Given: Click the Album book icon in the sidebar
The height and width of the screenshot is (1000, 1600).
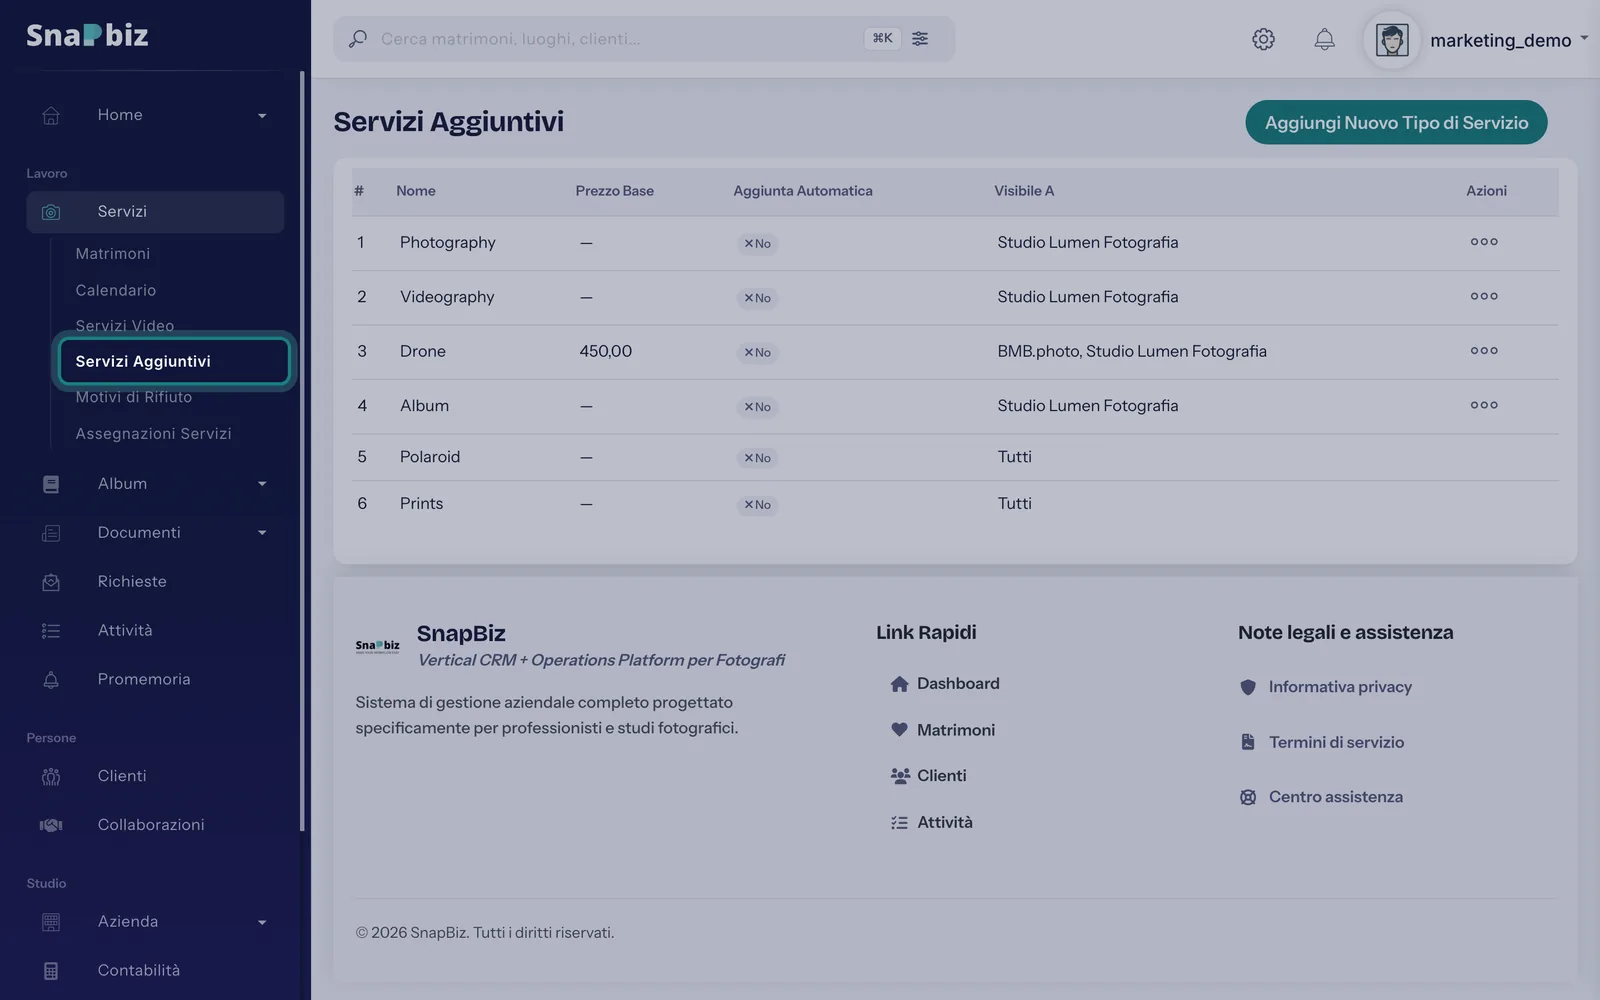Looking at the screenshot, I should pyautogui.click(x=51, y=484).
